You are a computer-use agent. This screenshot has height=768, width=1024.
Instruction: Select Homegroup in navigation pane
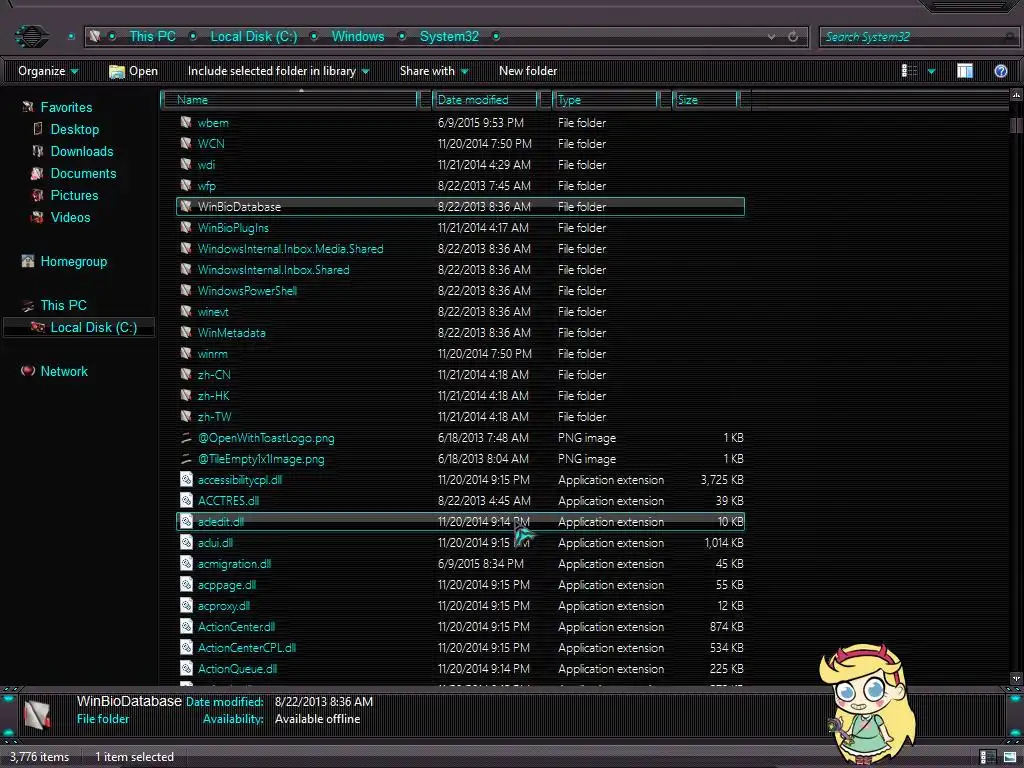[74, 261]
